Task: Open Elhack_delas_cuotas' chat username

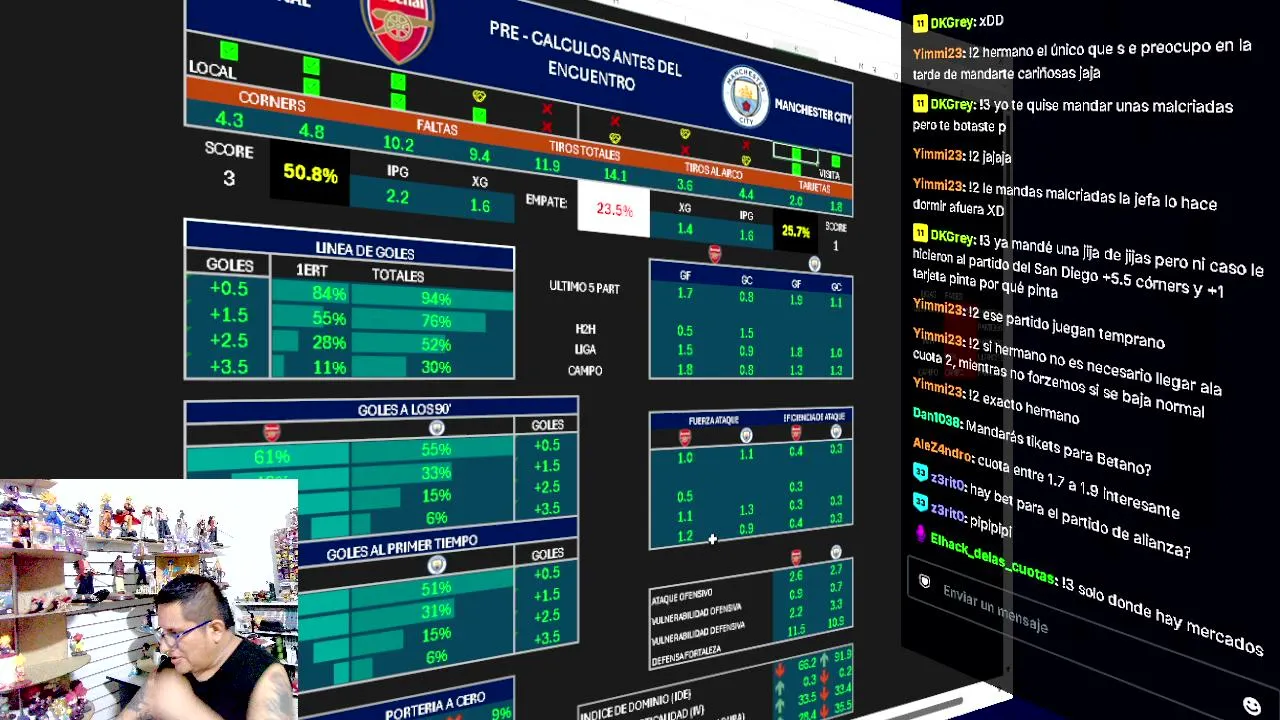Action: [x=992, y=557]
